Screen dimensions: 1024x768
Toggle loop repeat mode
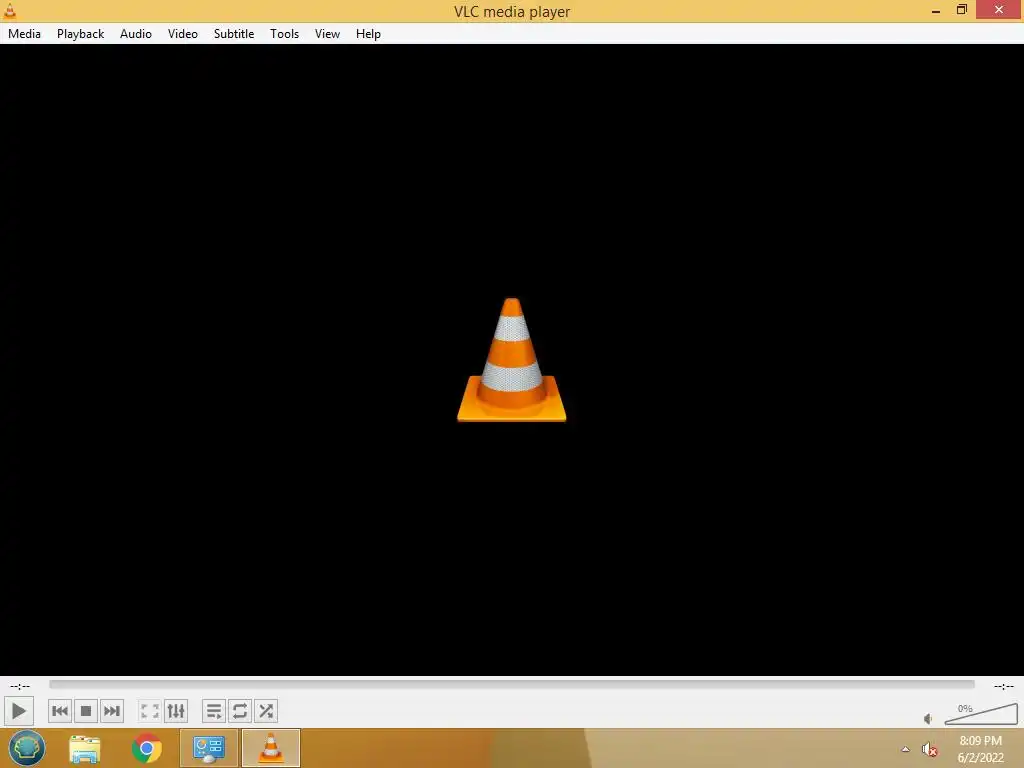tap(240, 711)
